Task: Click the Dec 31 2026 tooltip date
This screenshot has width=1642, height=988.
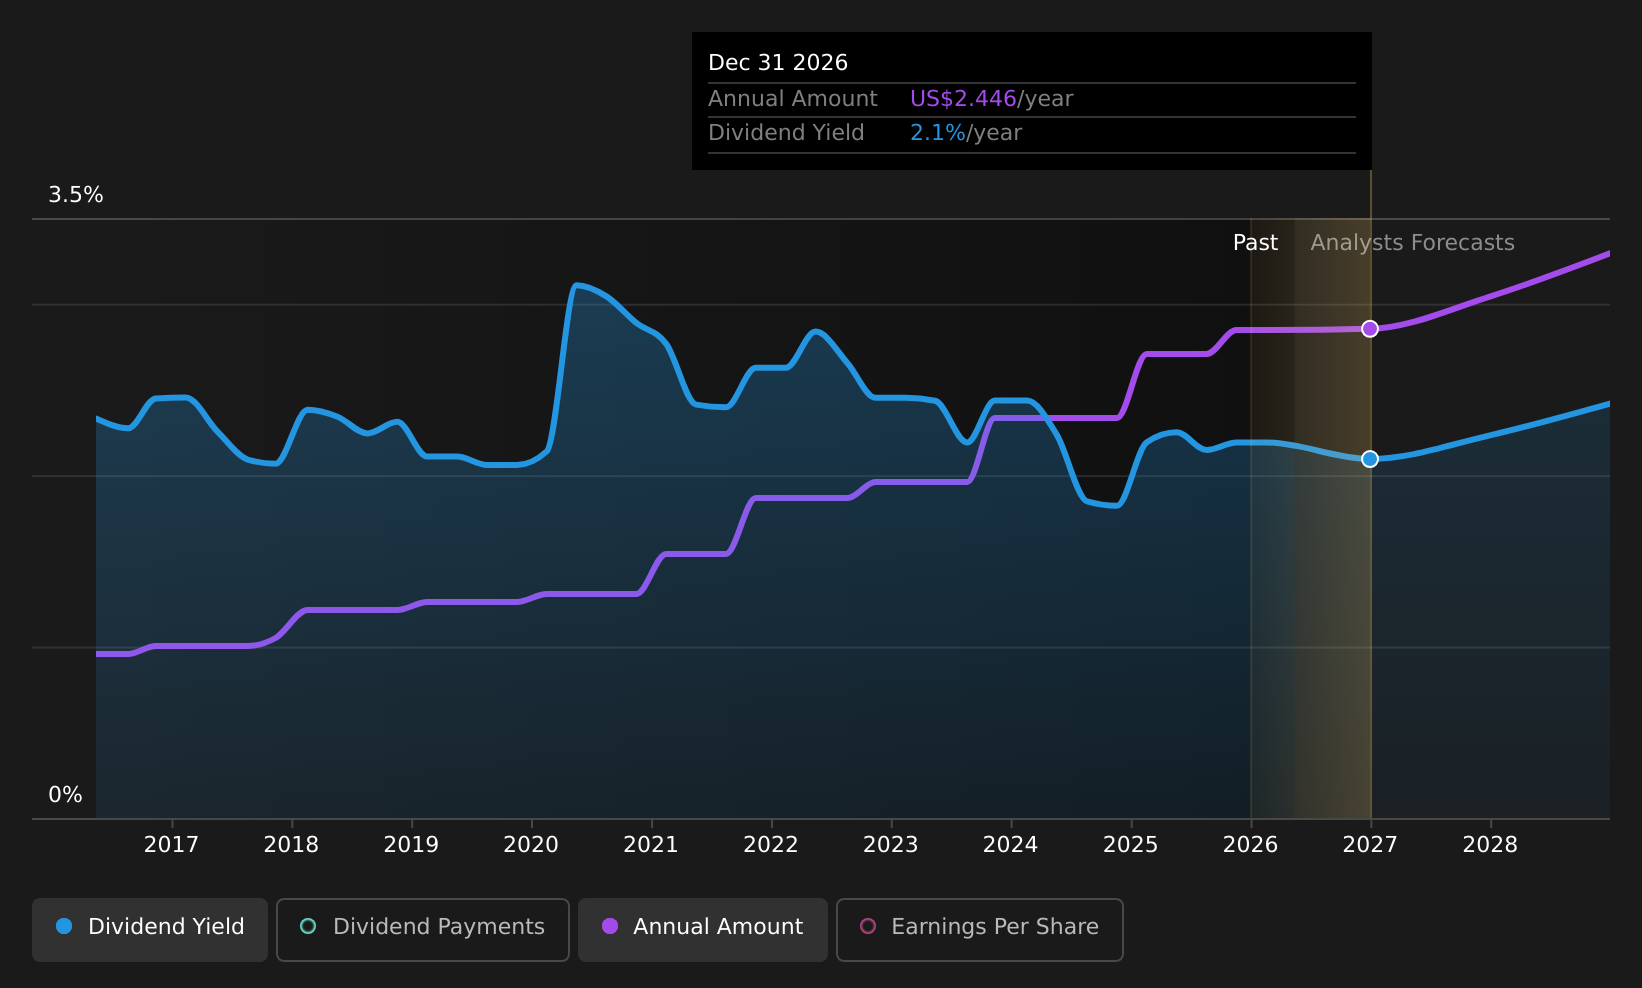Action: pyautogui.click(x=778, y=63)
